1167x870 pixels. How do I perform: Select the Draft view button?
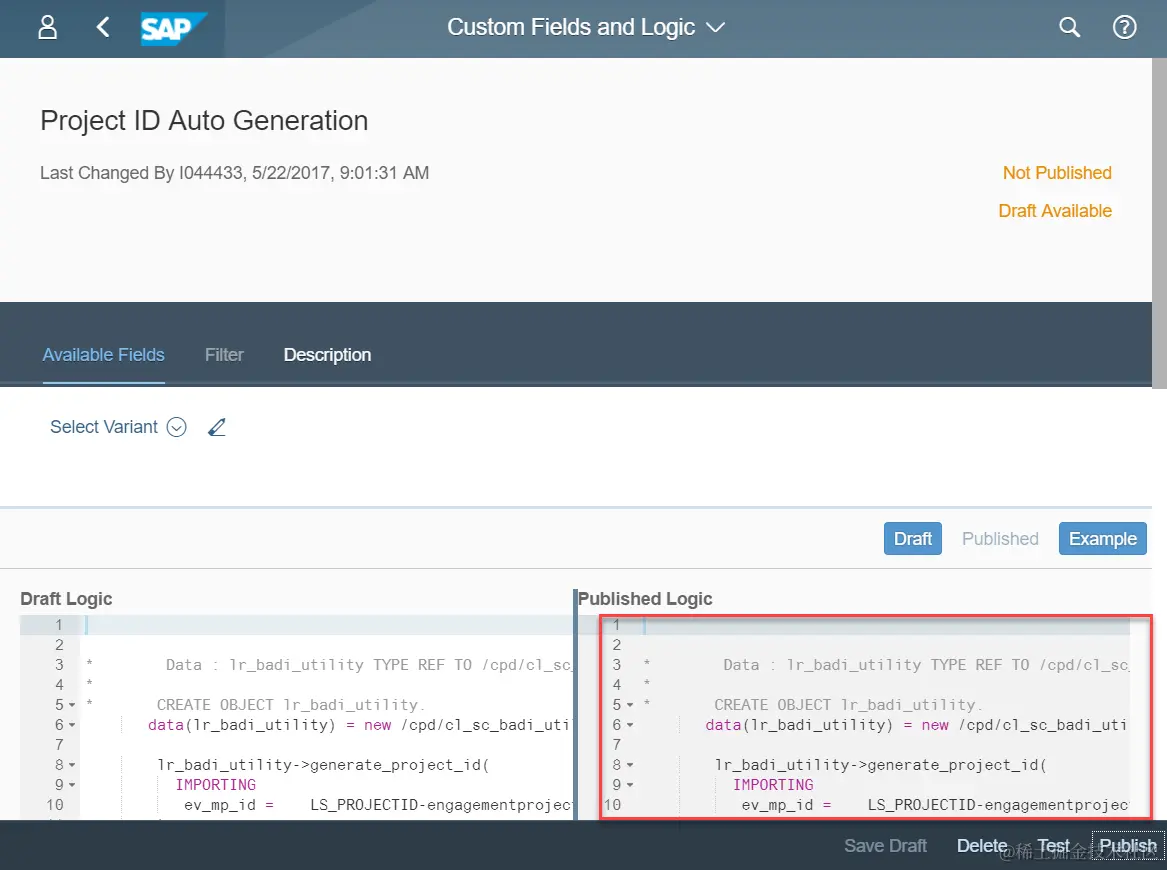[912, 538]
